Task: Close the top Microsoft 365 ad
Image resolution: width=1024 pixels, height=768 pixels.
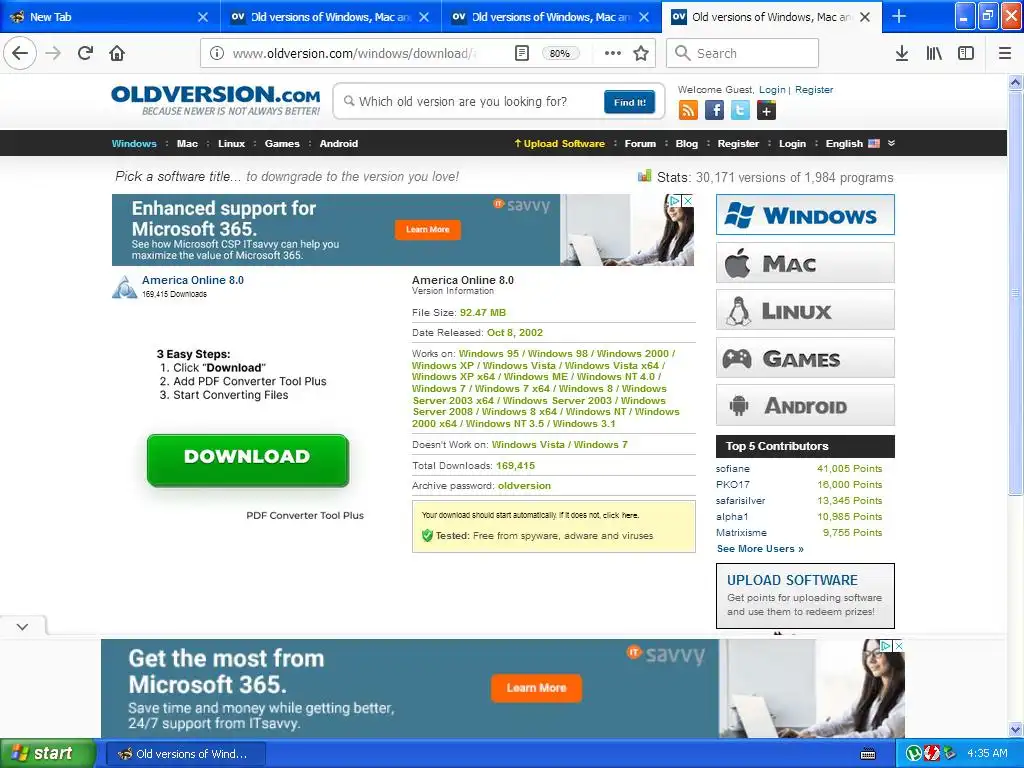Action: click(x=688, y=200)
